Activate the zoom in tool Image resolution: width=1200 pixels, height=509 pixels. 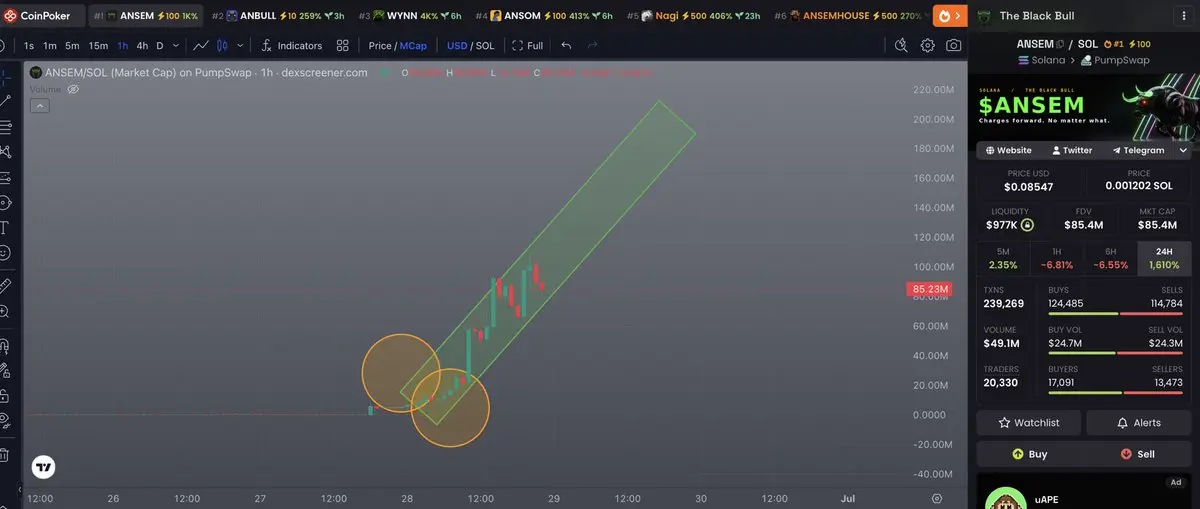[5, 311]
